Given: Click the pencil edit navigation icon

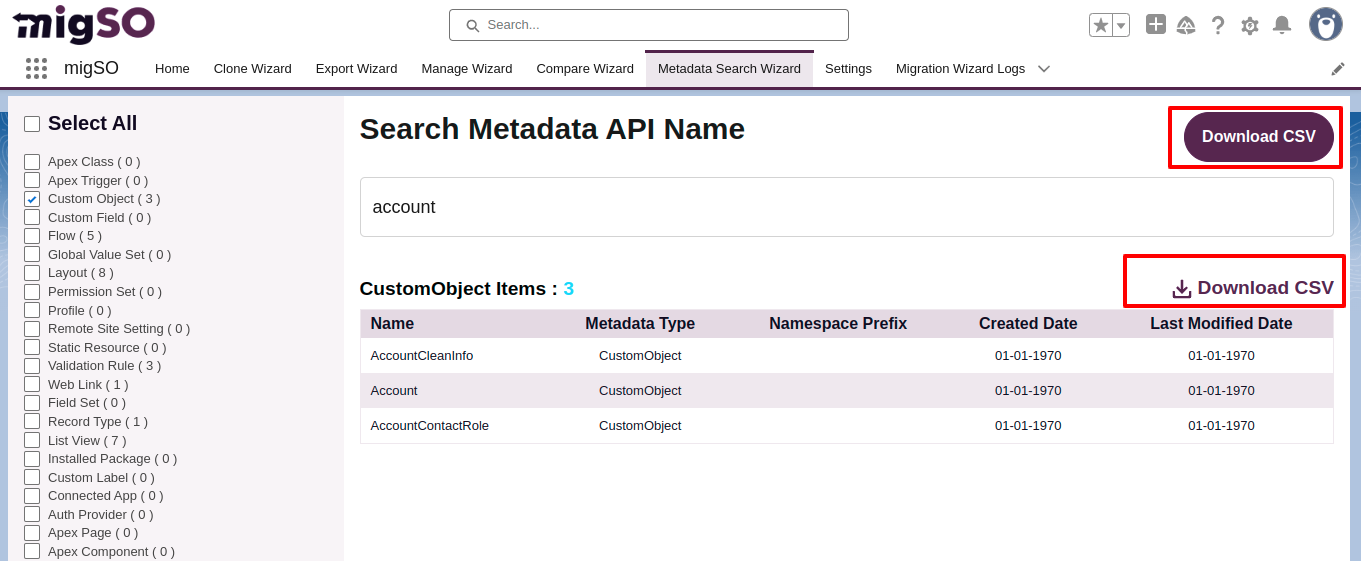Looking at the screenshot, I should click(1338, 69).
